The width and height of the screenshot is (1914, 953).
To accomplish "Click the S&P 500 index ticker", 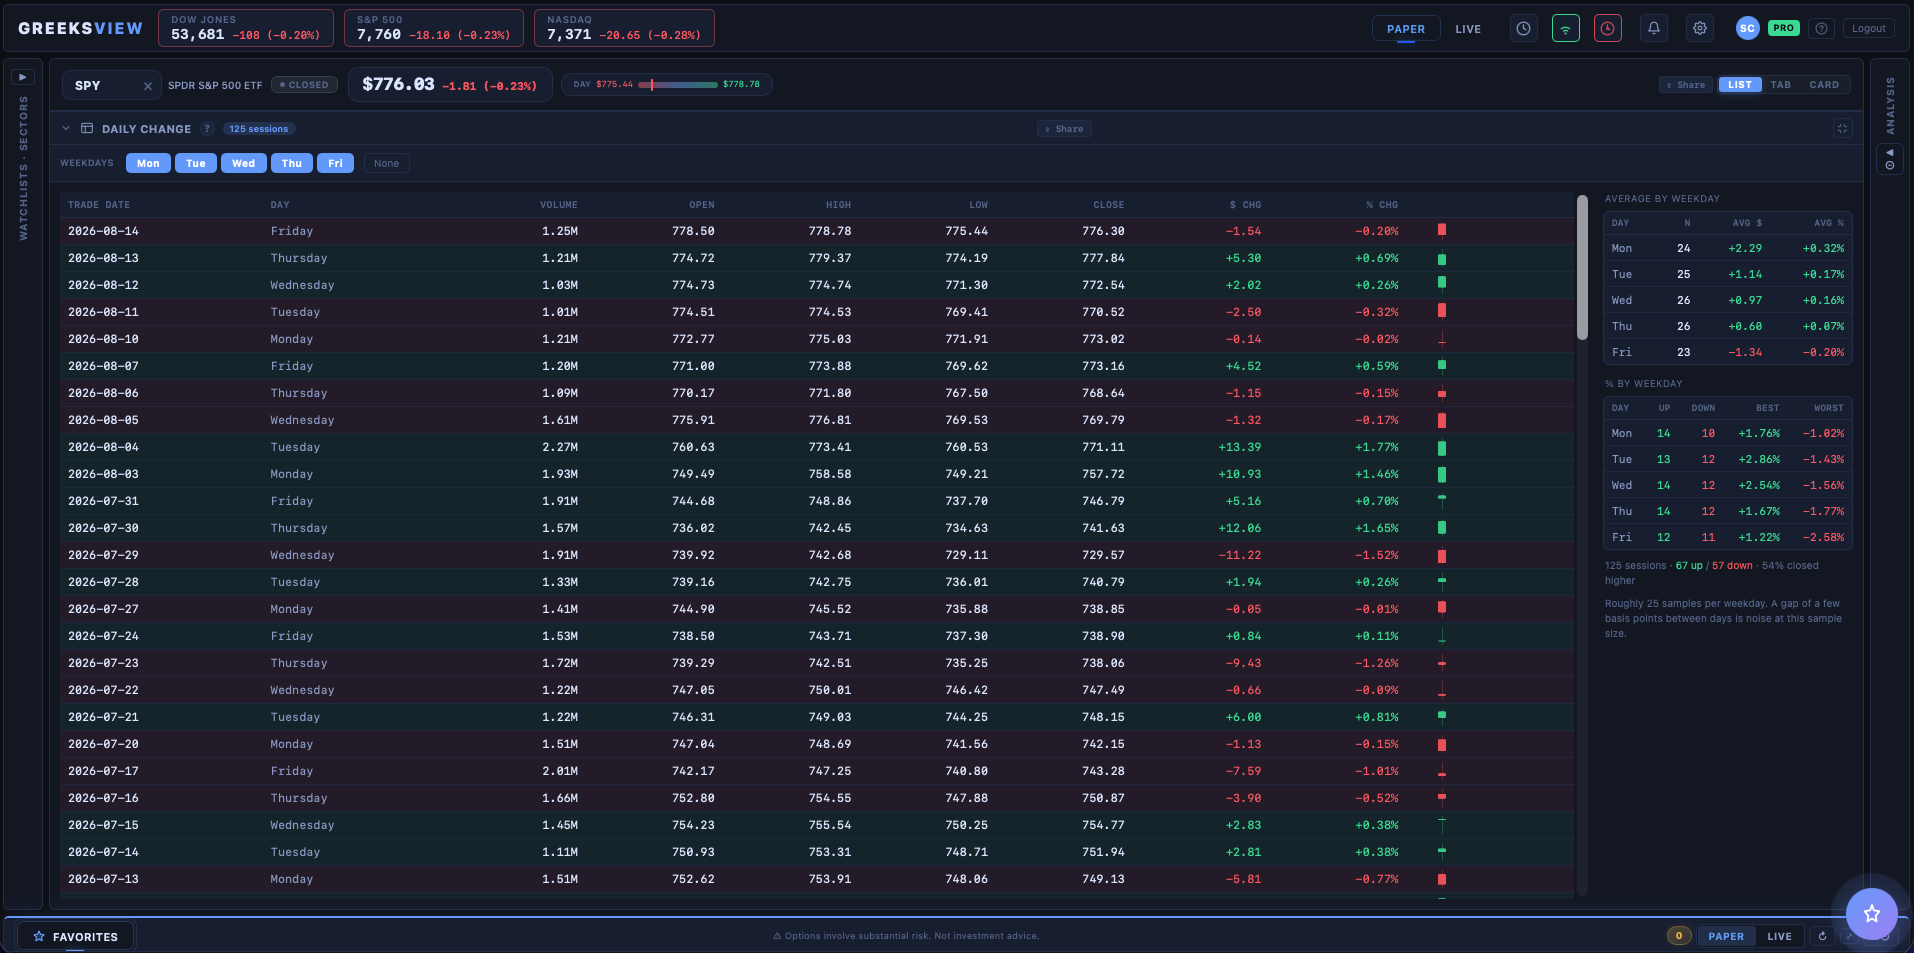I will coord(434,28).
